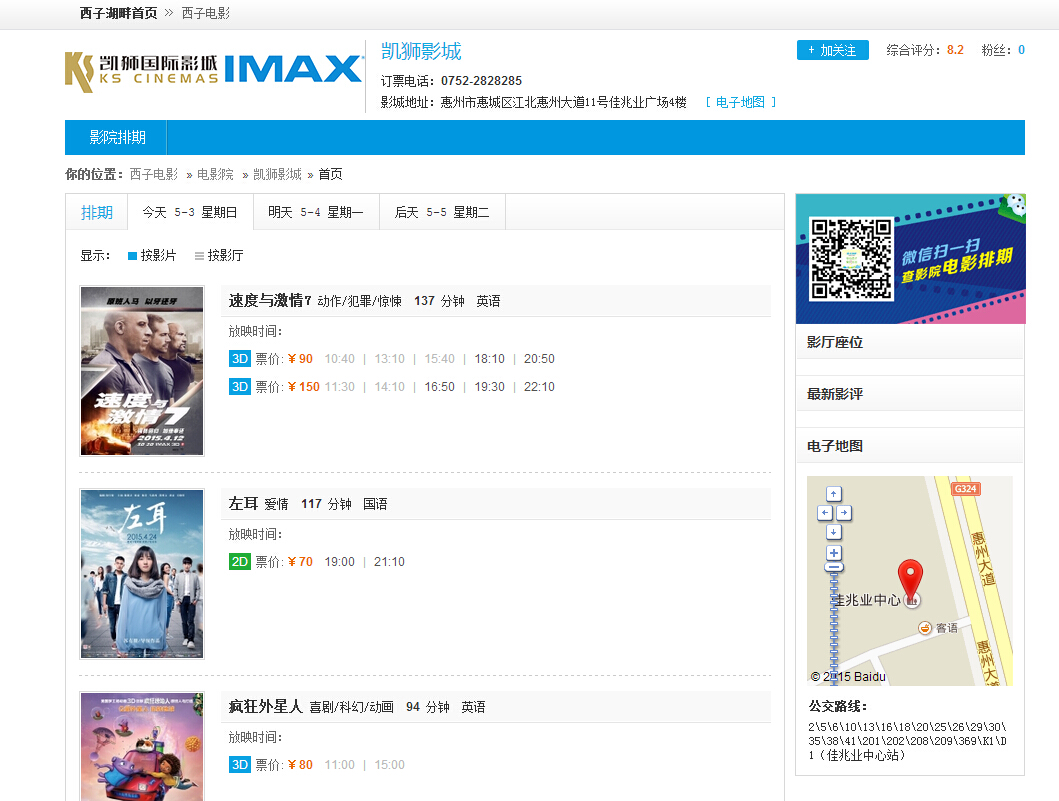
Task: Pan the map left using the left arrow
Action: click(824, 512)
